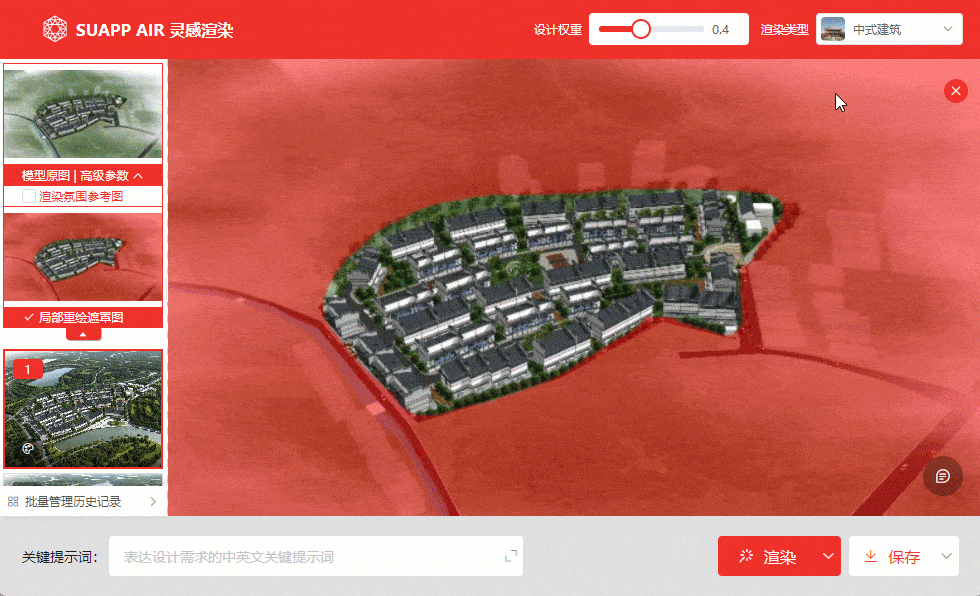This screenshot has height=596, width=980.
Task: Click the 0.4 design weight value
Action: pyautogui.click(x=720, y=29)
